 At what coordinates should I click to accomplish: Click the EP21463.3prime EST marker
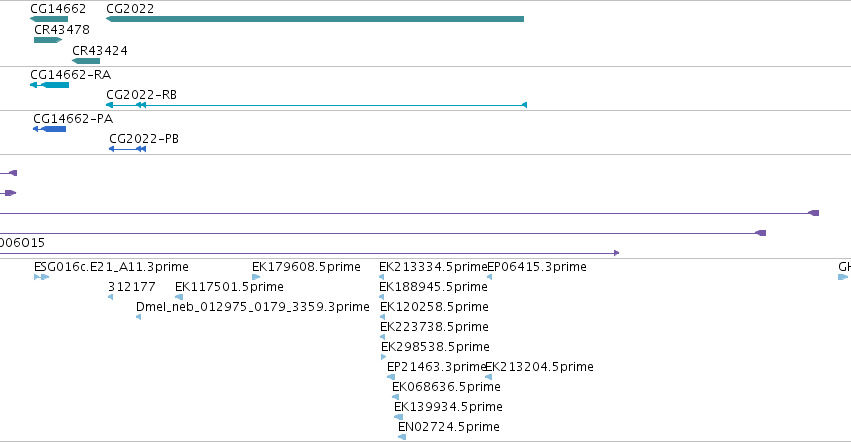point(391,377)
